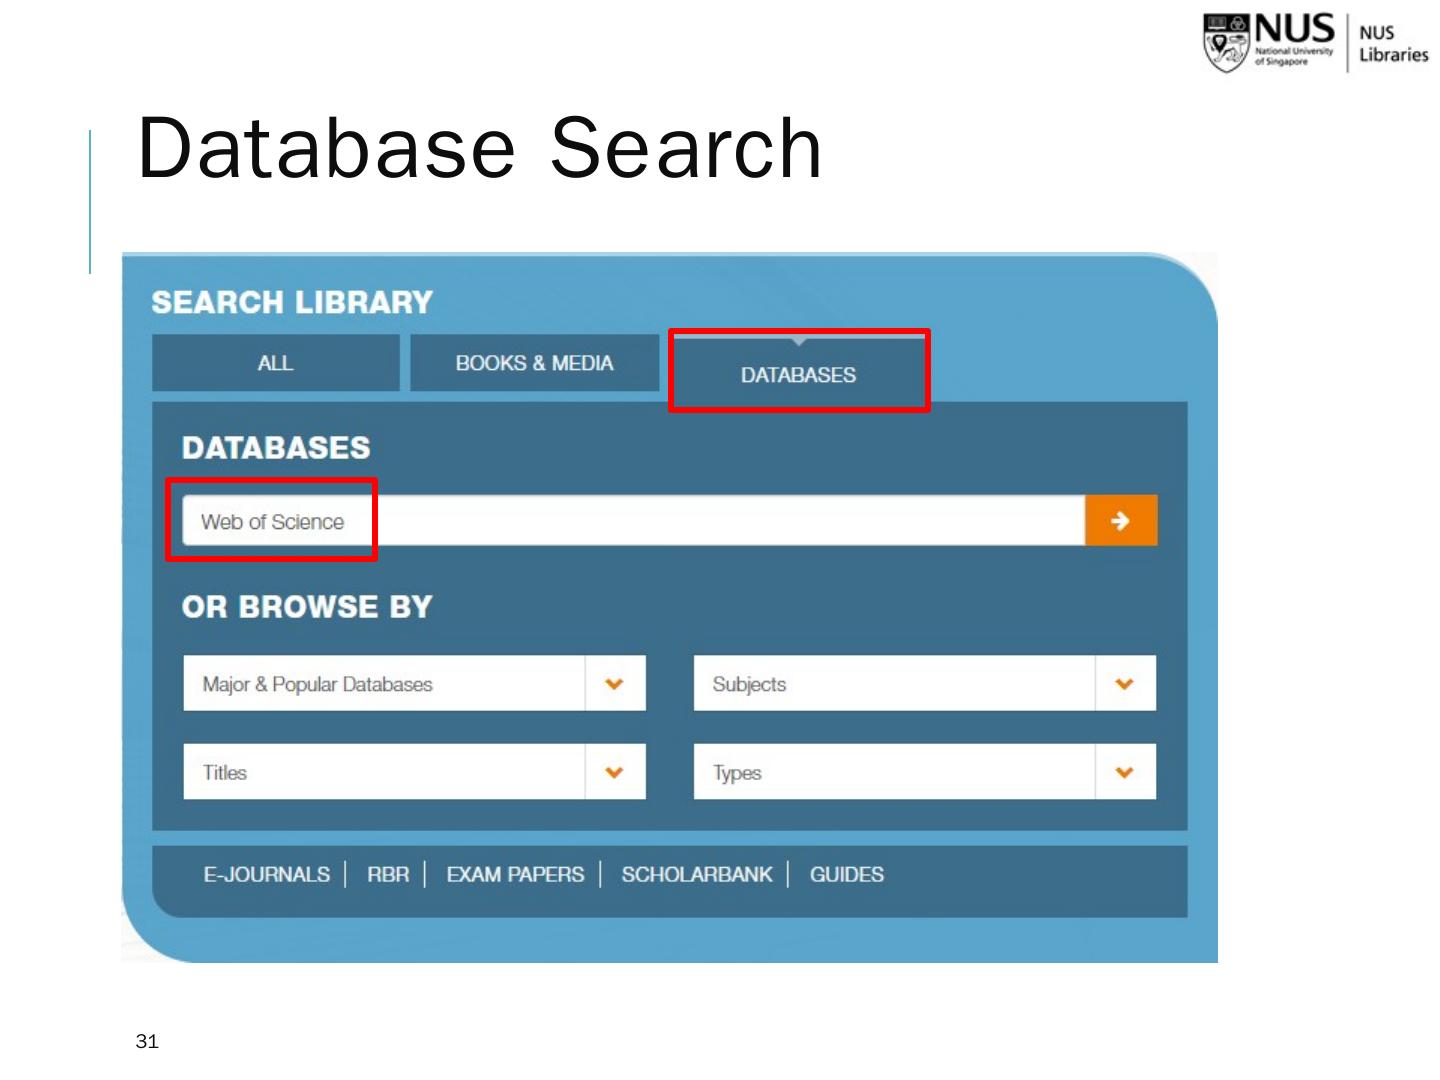Visit the SCHOLARBANK link

point(696,874)
